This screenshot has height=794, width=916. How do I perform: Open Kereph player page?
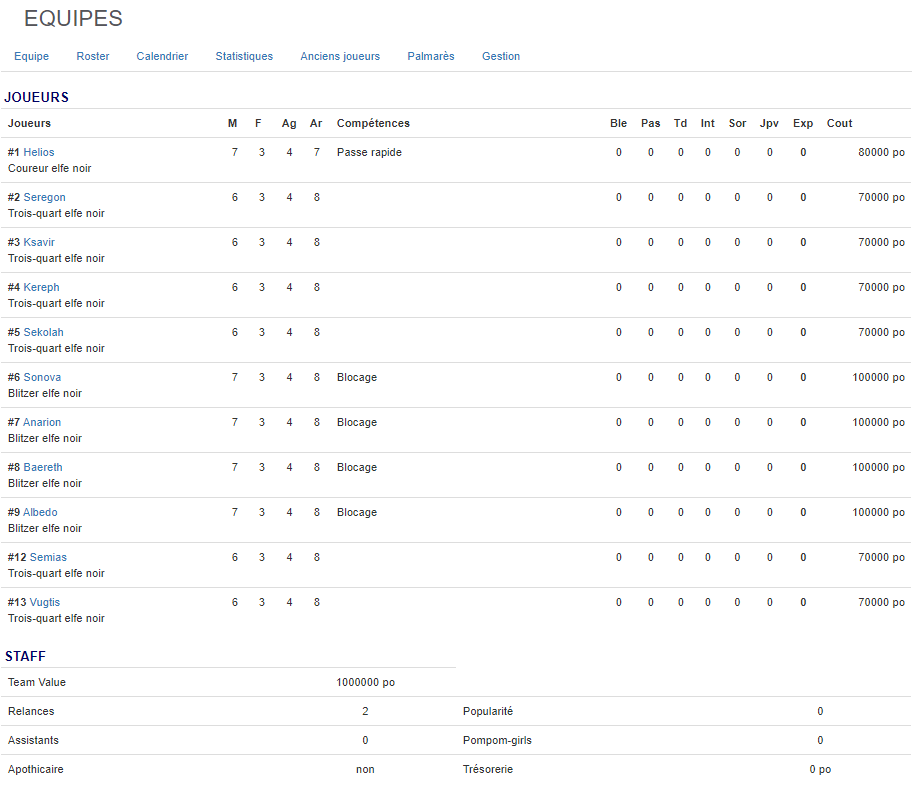(41, 287)
